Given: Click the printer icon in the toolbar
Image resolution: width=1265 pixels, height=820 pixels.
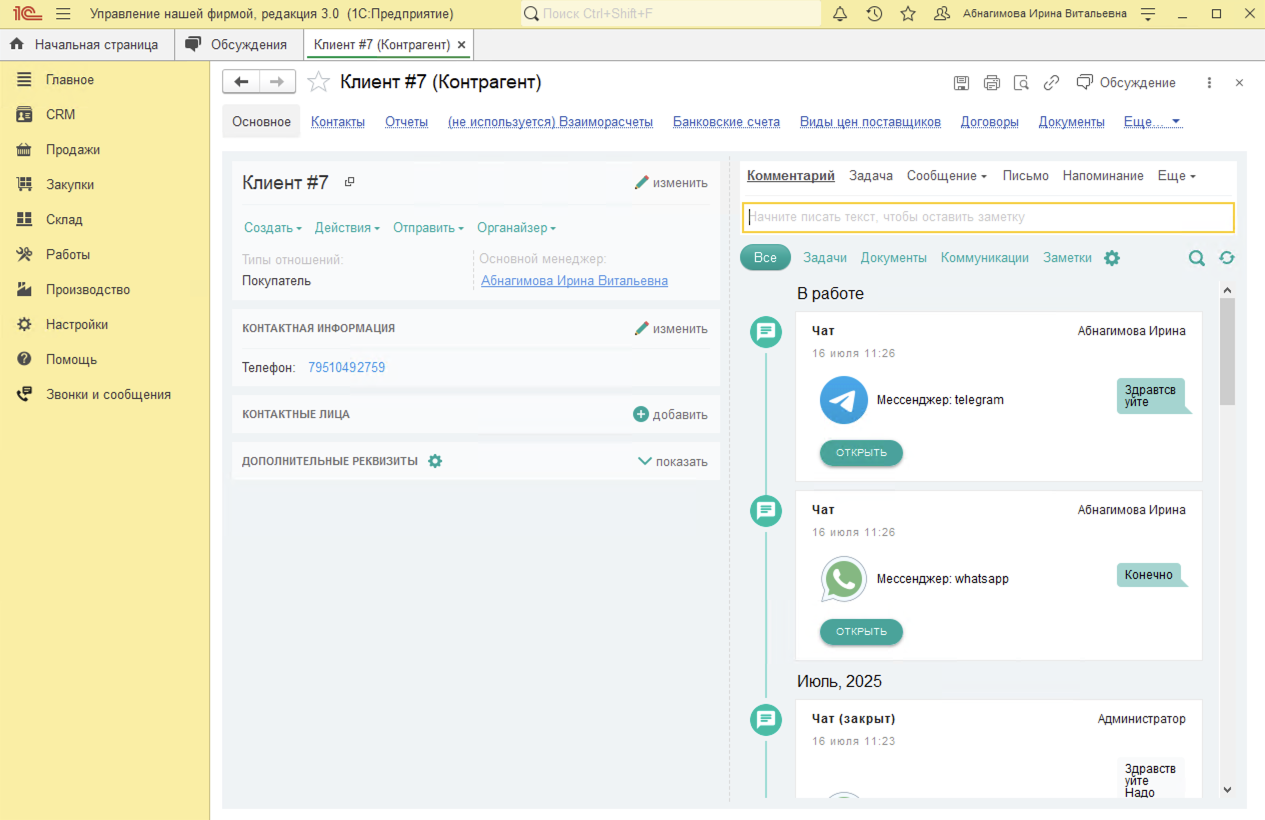Looking at the screenshot, I should (x=991, y=83).
